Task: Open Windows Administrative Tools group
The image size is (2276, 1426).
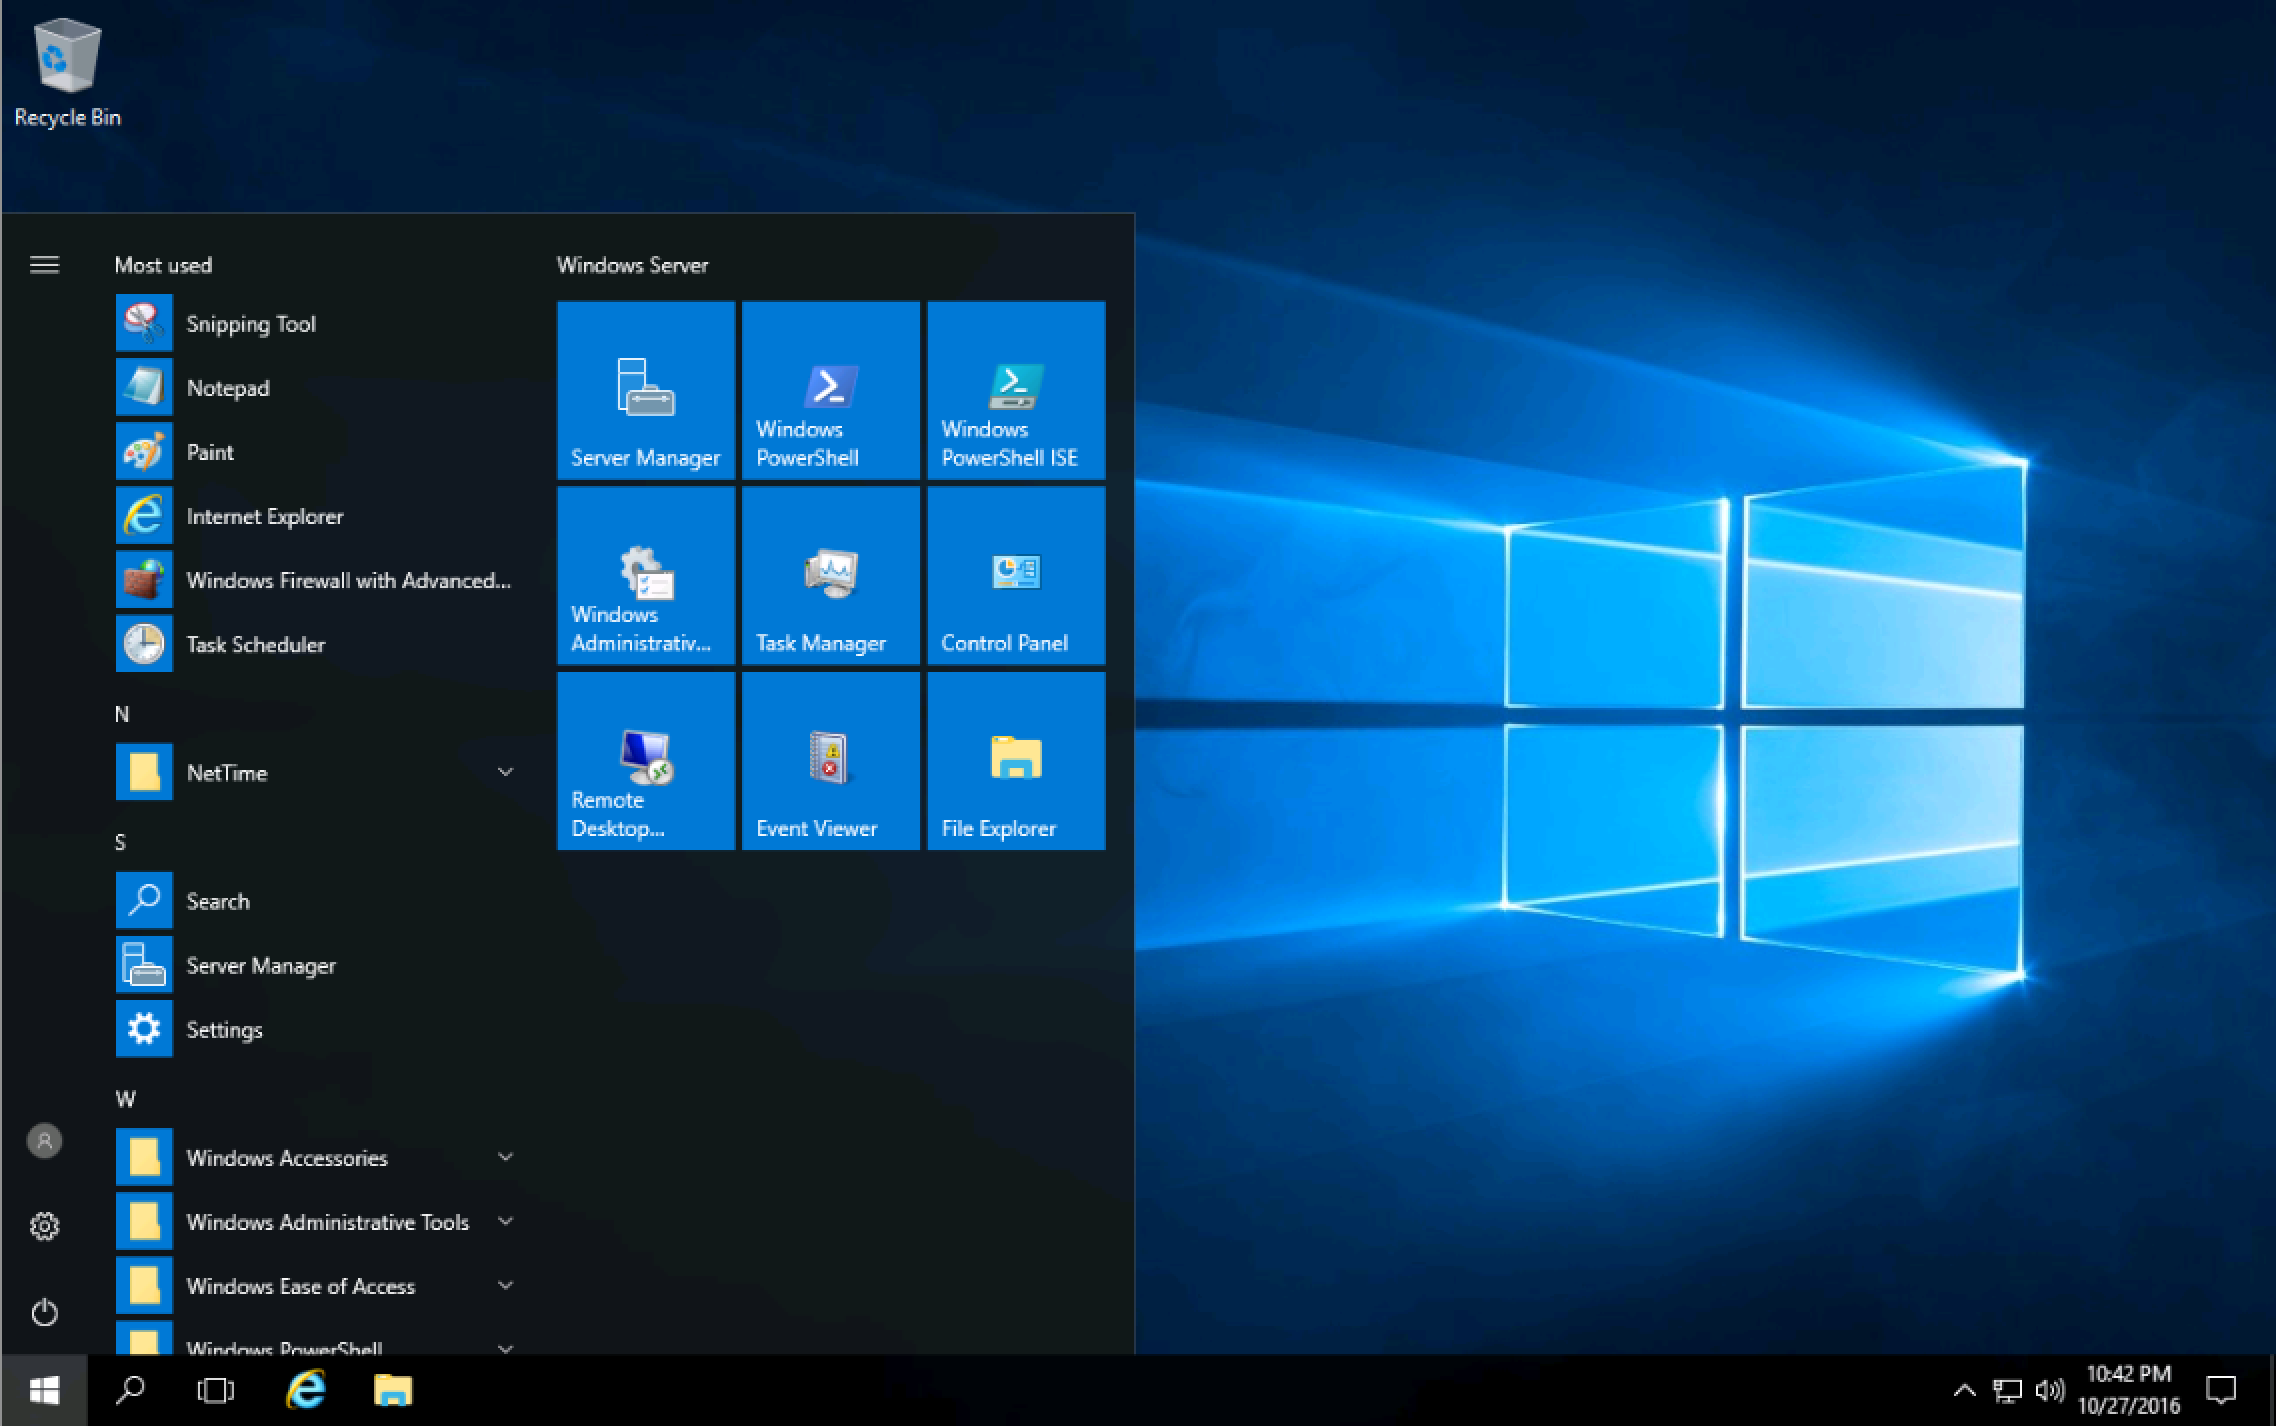Action: (312, 1219)
